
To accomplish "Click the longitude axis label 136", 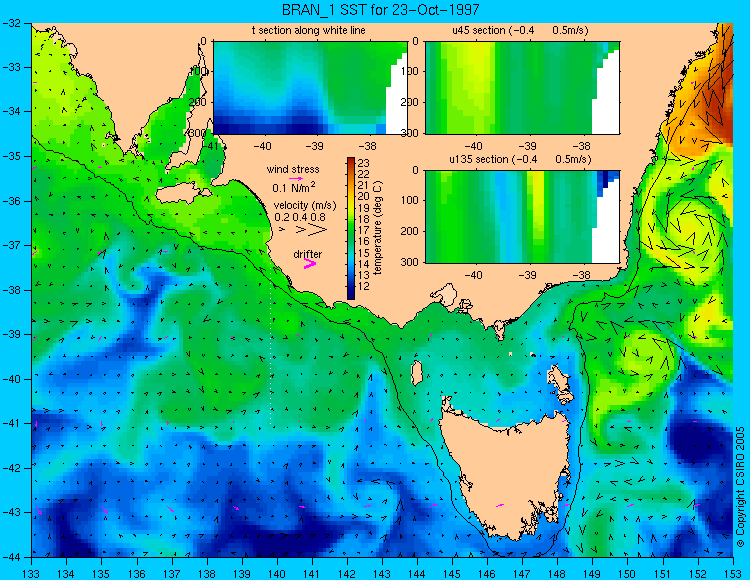I will click(136, 573).
